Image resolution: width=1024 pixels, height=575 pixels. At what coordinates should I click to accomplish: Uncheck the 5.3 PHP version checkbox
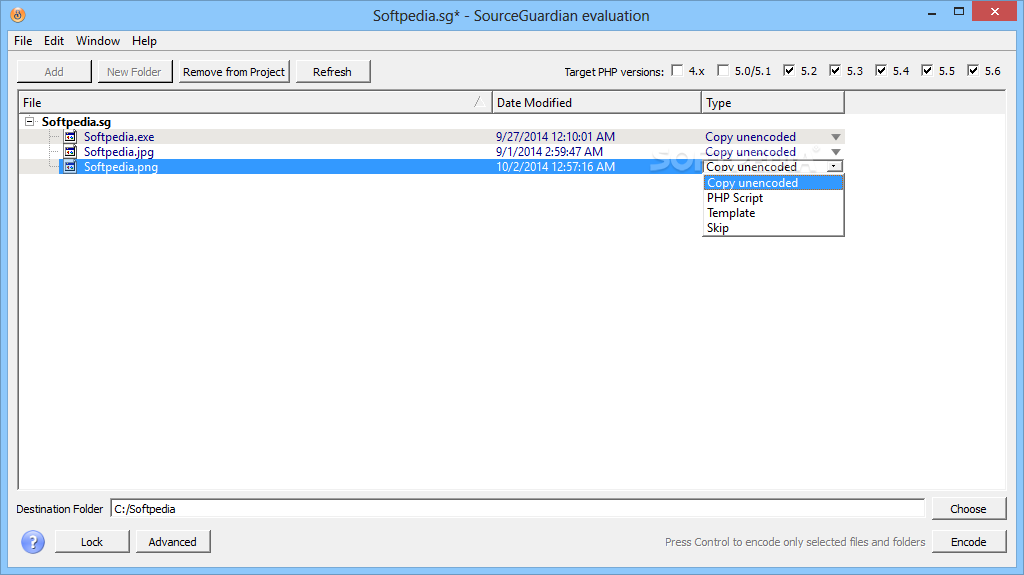pyautogui.click(x=835, y=71)
